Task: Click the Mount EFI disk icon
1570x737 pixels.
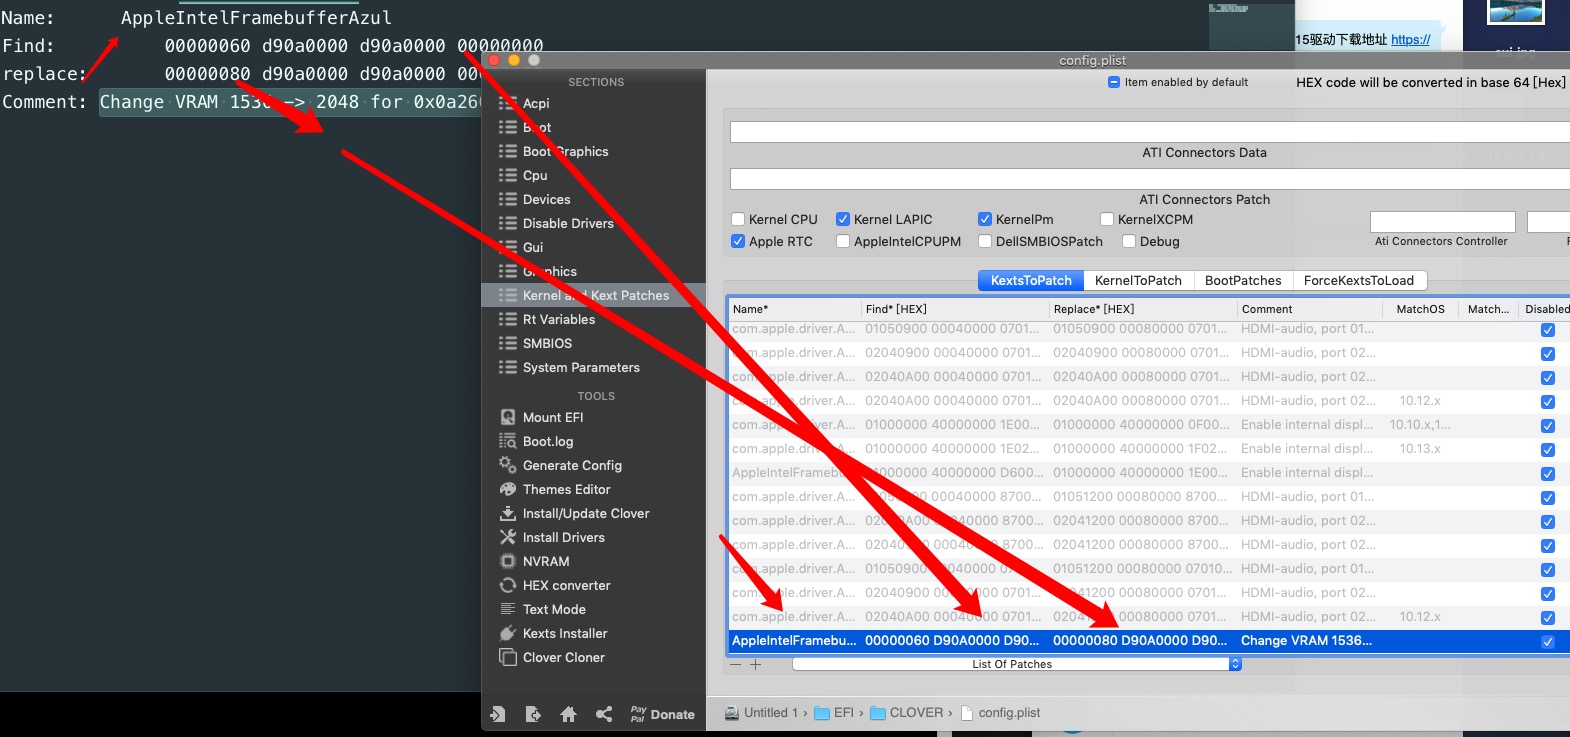Action: tap(508, 418)
